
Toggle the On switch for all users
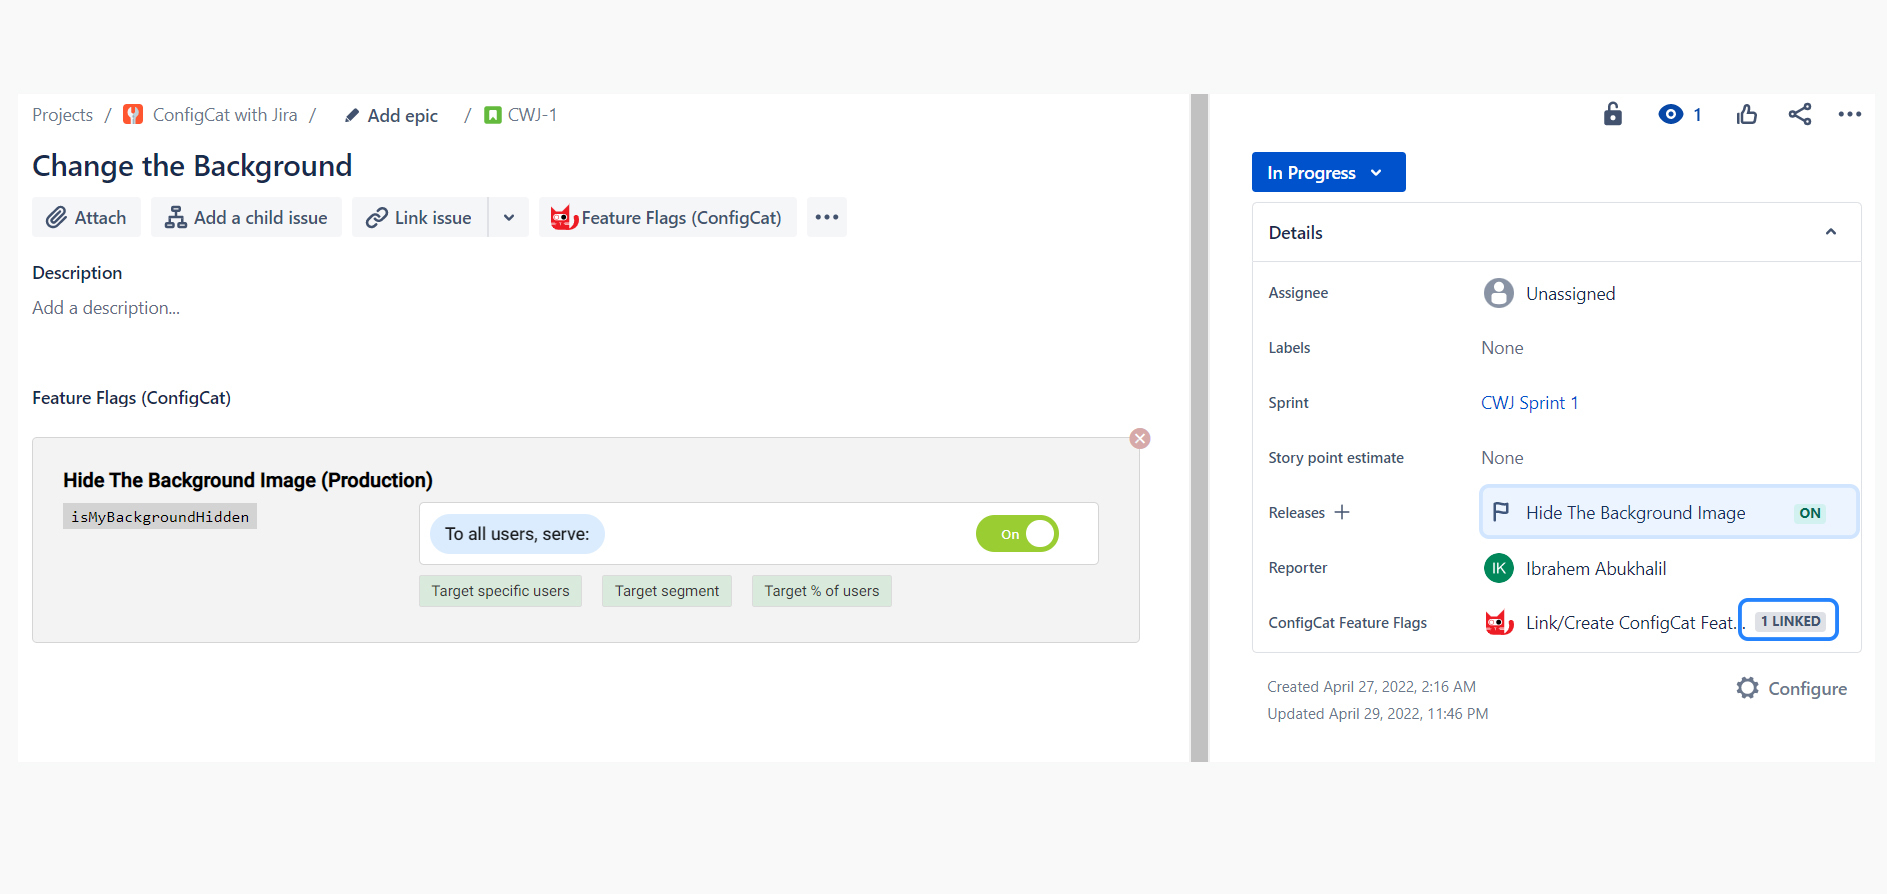(1017, 534)
